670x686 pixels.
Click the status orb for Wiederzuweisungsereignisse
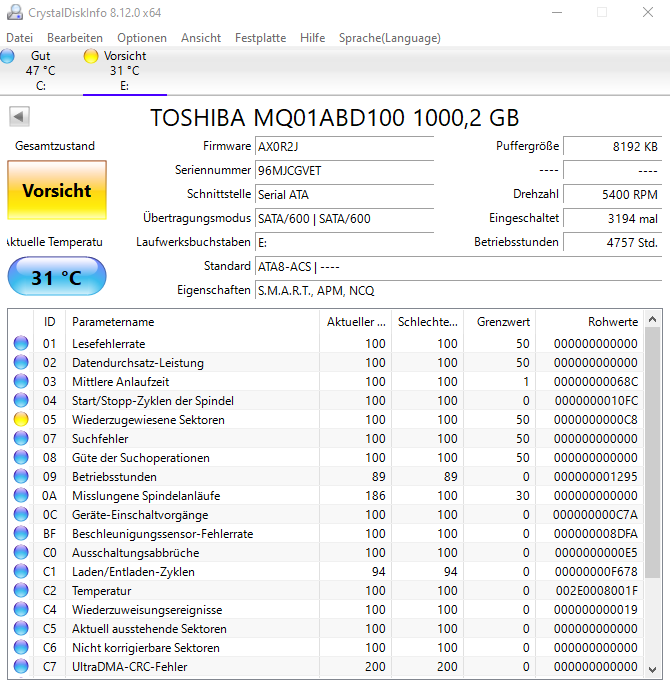point(21,610)
